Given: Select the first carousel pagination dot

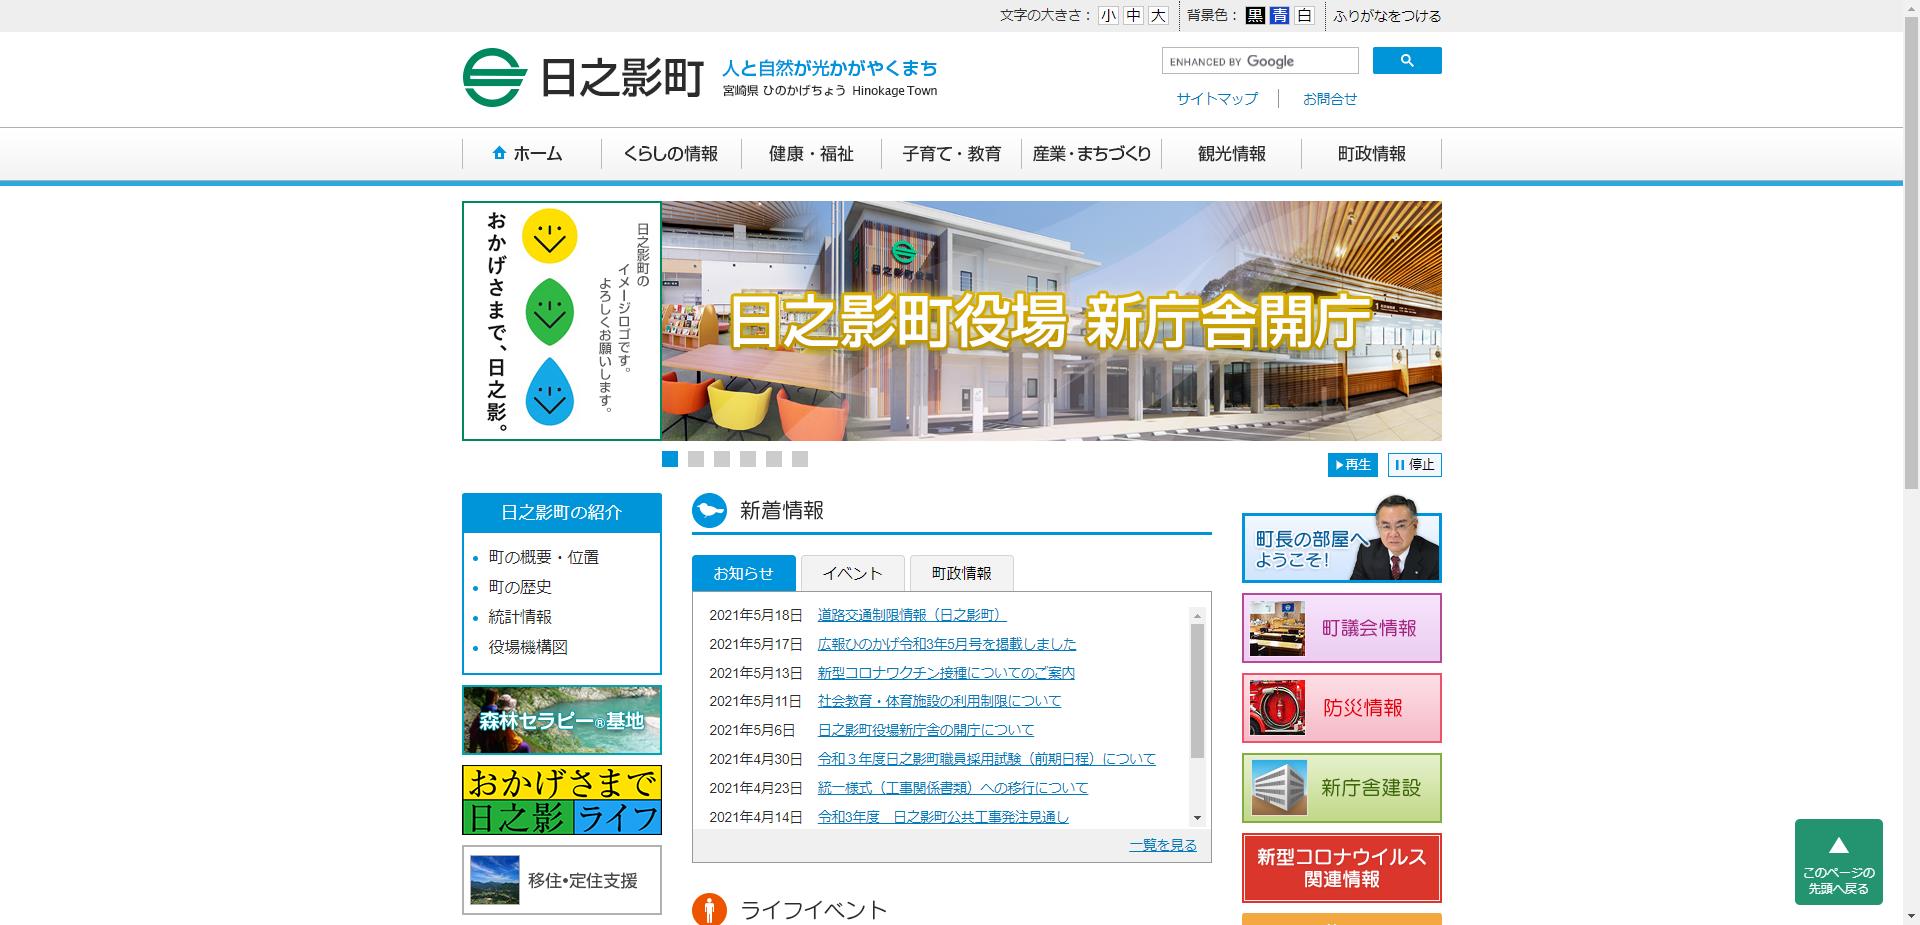Looking at the screenshot, I should click(x=669, y=460).
